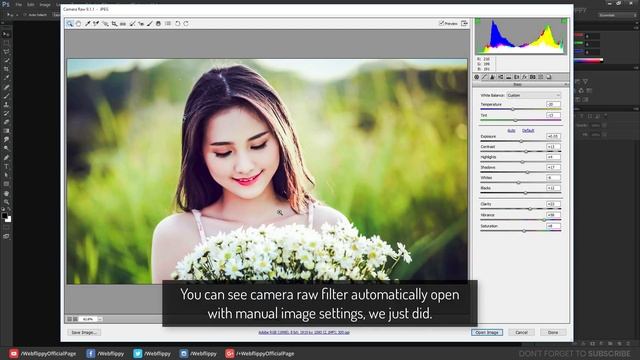Click the Saturation value field

coord(553,226)
